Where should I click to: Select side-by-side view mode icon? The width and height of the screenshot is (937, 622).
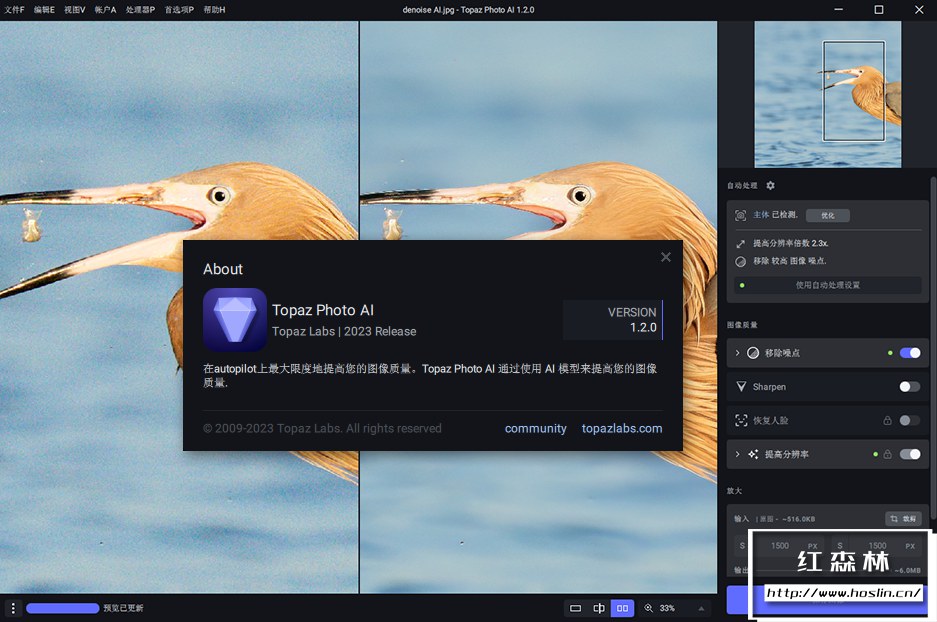click(x=622, y=608)
